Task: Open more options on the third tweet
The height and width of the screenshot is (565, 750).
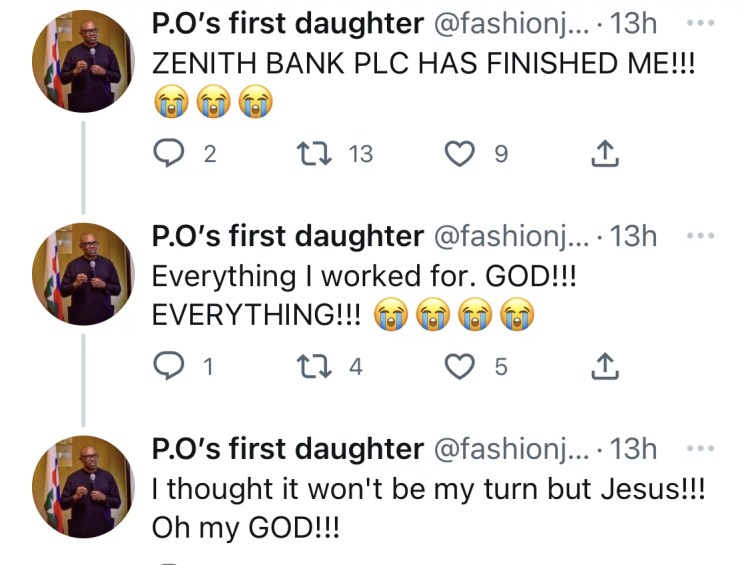Action: (x=701, y=449)
